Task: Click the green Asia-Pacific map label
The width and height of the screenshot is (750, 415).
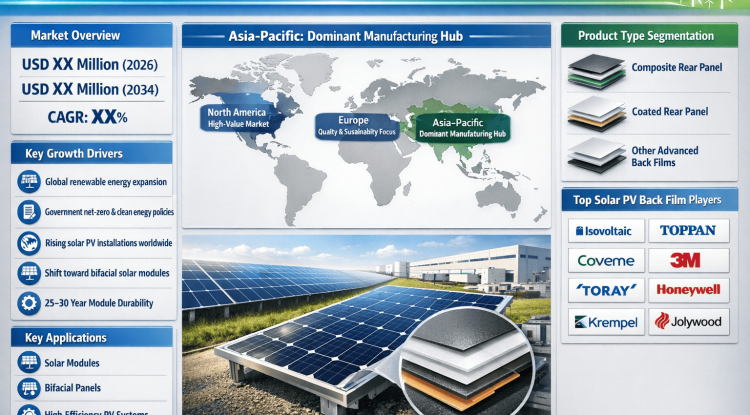Action: point(462,128)
